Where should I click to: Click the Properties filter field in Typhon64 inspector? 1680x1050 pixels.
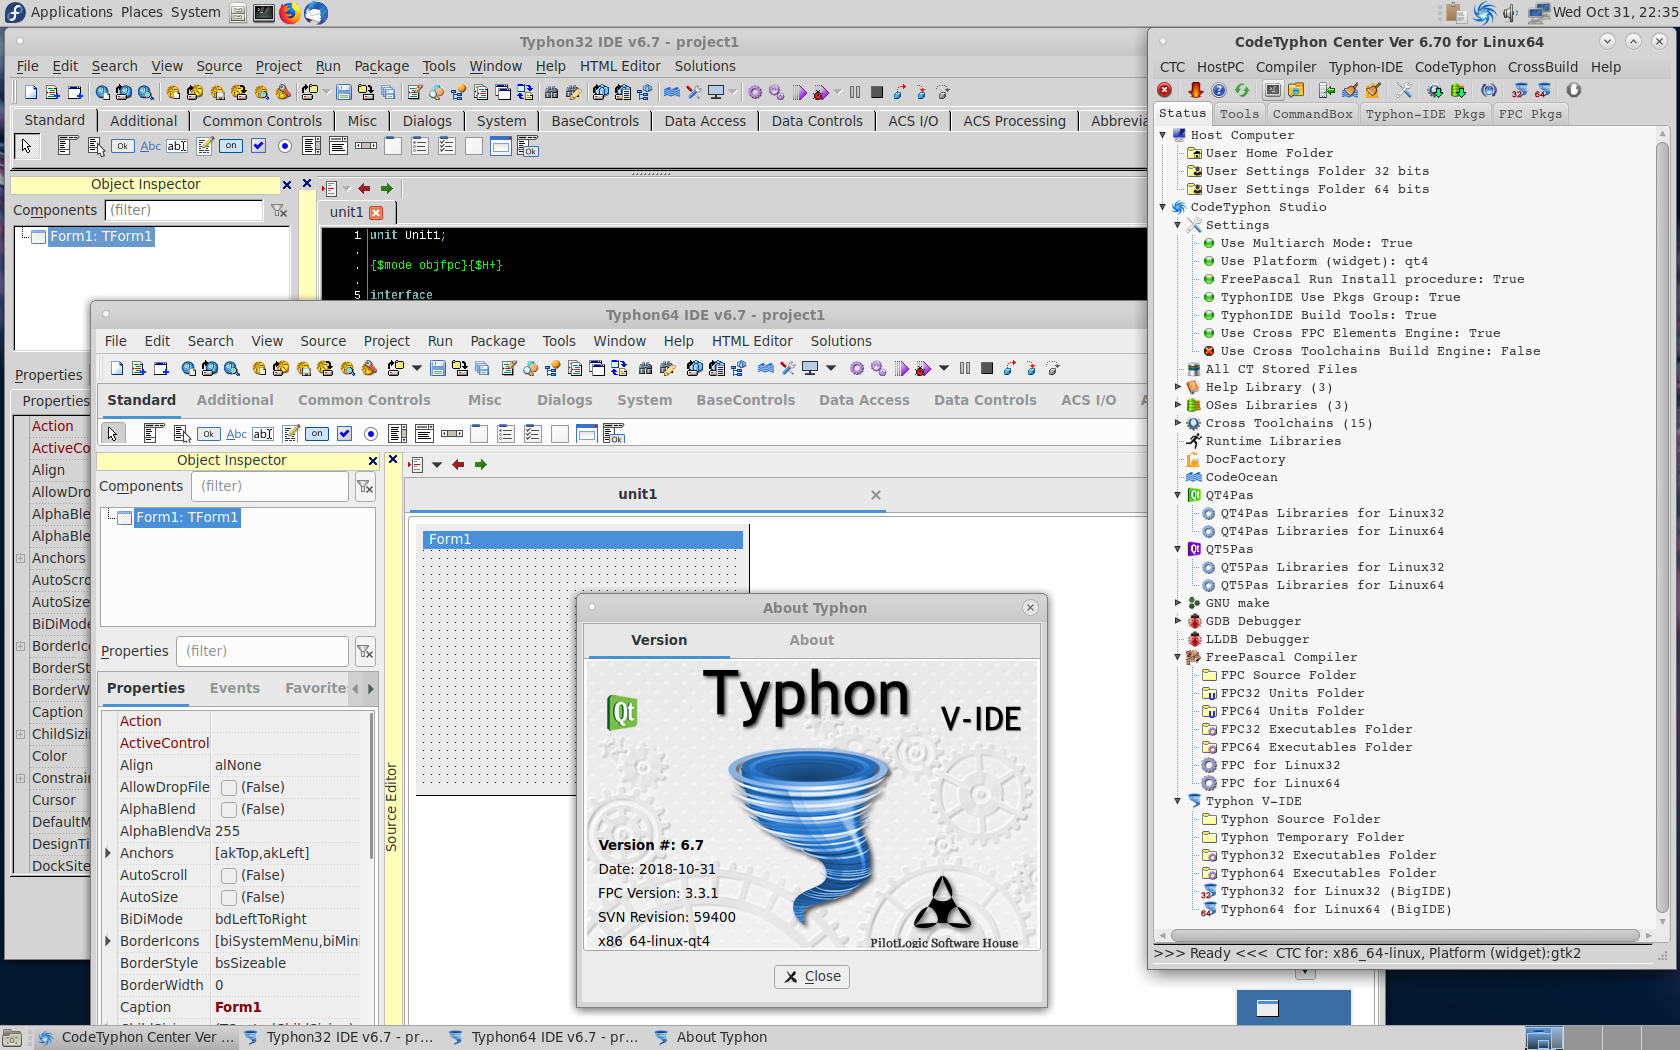coord(263,651)
